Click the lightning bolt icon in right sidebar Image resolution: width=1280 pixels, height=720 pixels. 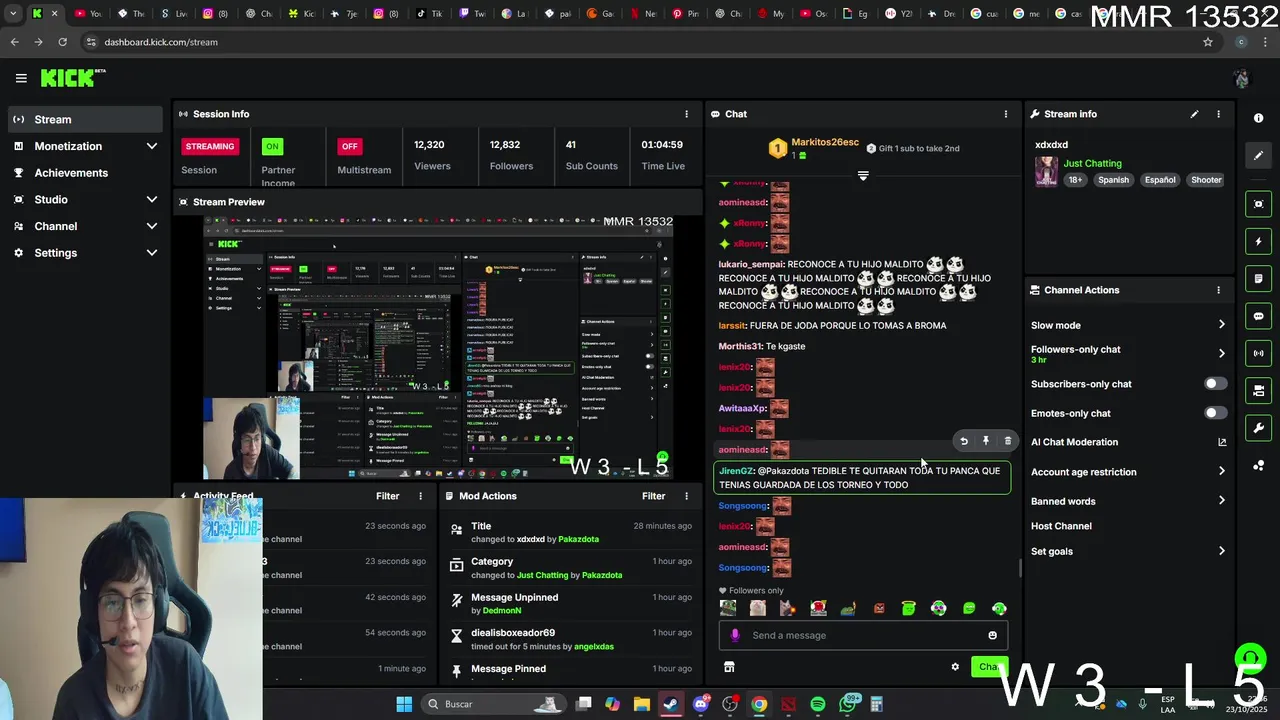click(1258, 241)
